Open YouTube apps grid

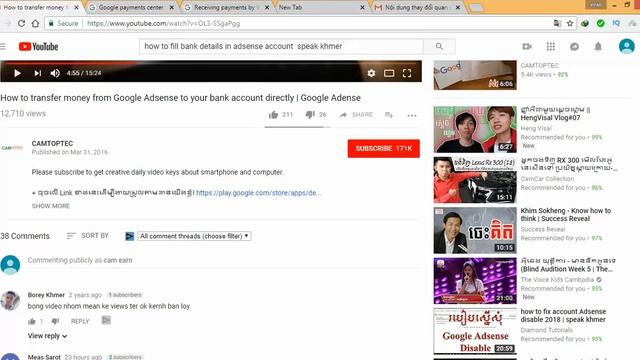[551, 47]
